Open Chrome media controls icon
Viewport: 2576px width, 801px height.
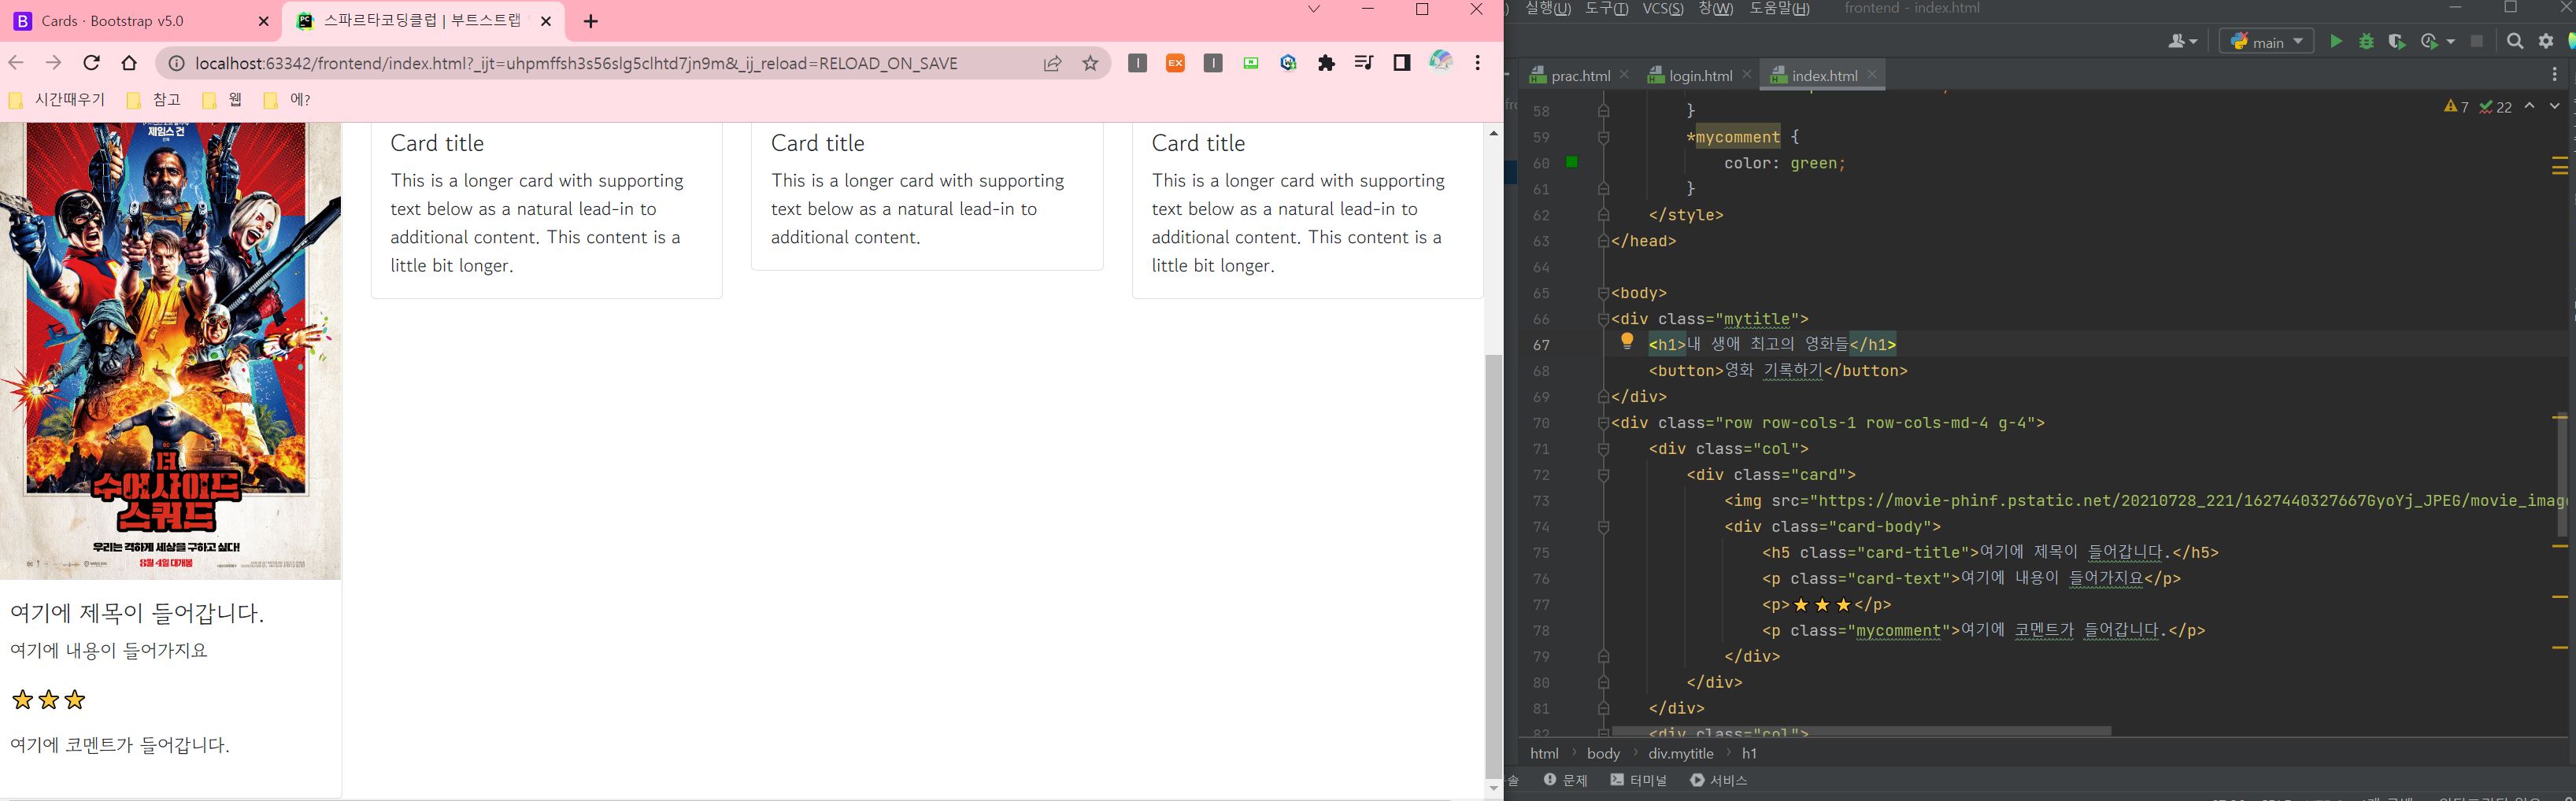tap(1363, 63)
